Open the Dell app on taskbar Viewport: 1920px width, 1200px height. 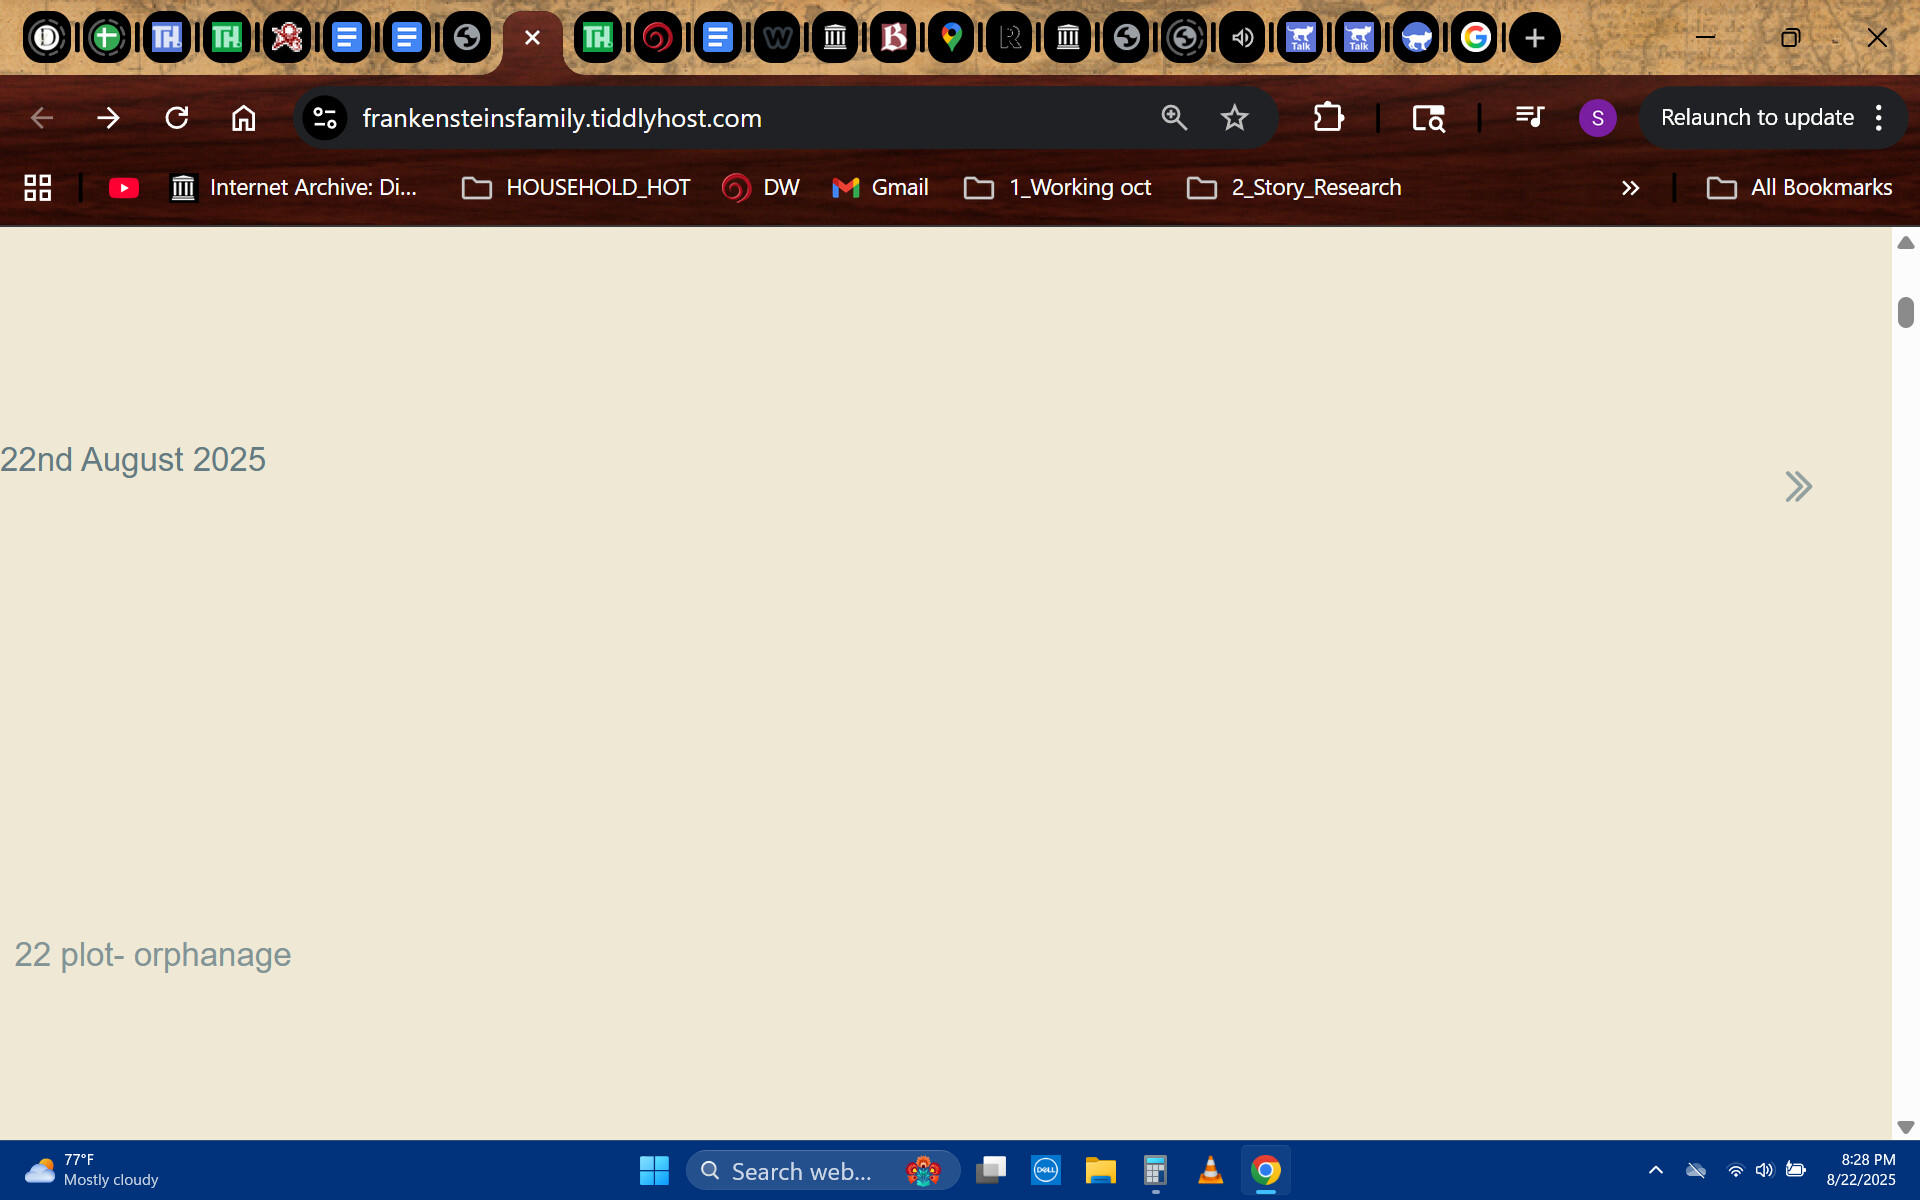coord(1046,1171)
